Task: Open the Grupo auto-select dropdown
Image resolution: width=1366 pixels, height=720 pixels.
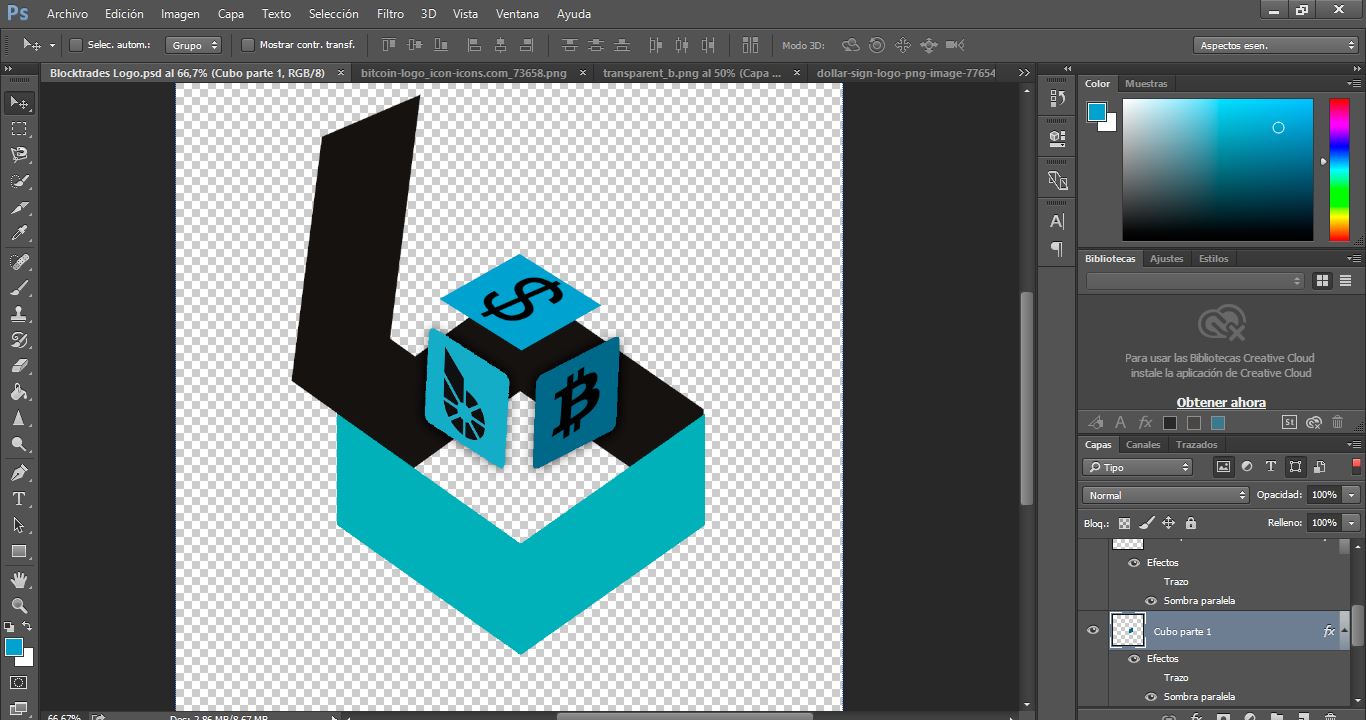Action: pos(195,45)
